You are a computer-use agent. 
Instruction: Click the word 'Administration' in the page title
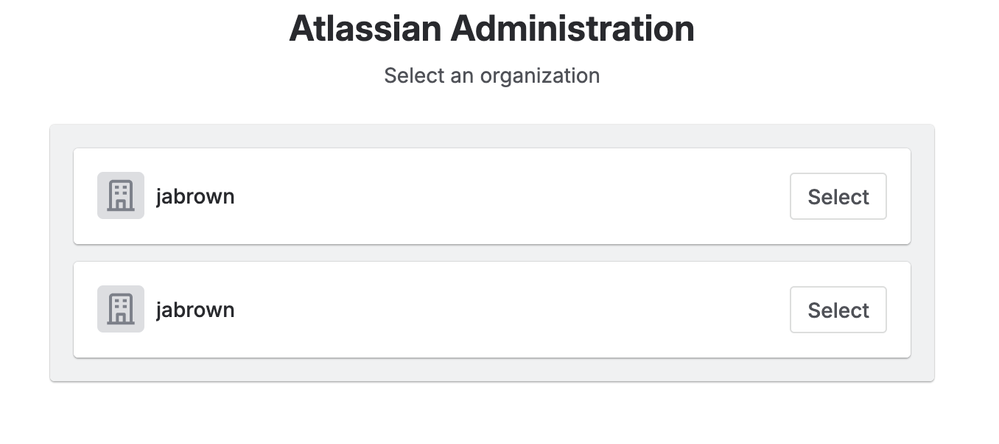(x=572, y=28)
